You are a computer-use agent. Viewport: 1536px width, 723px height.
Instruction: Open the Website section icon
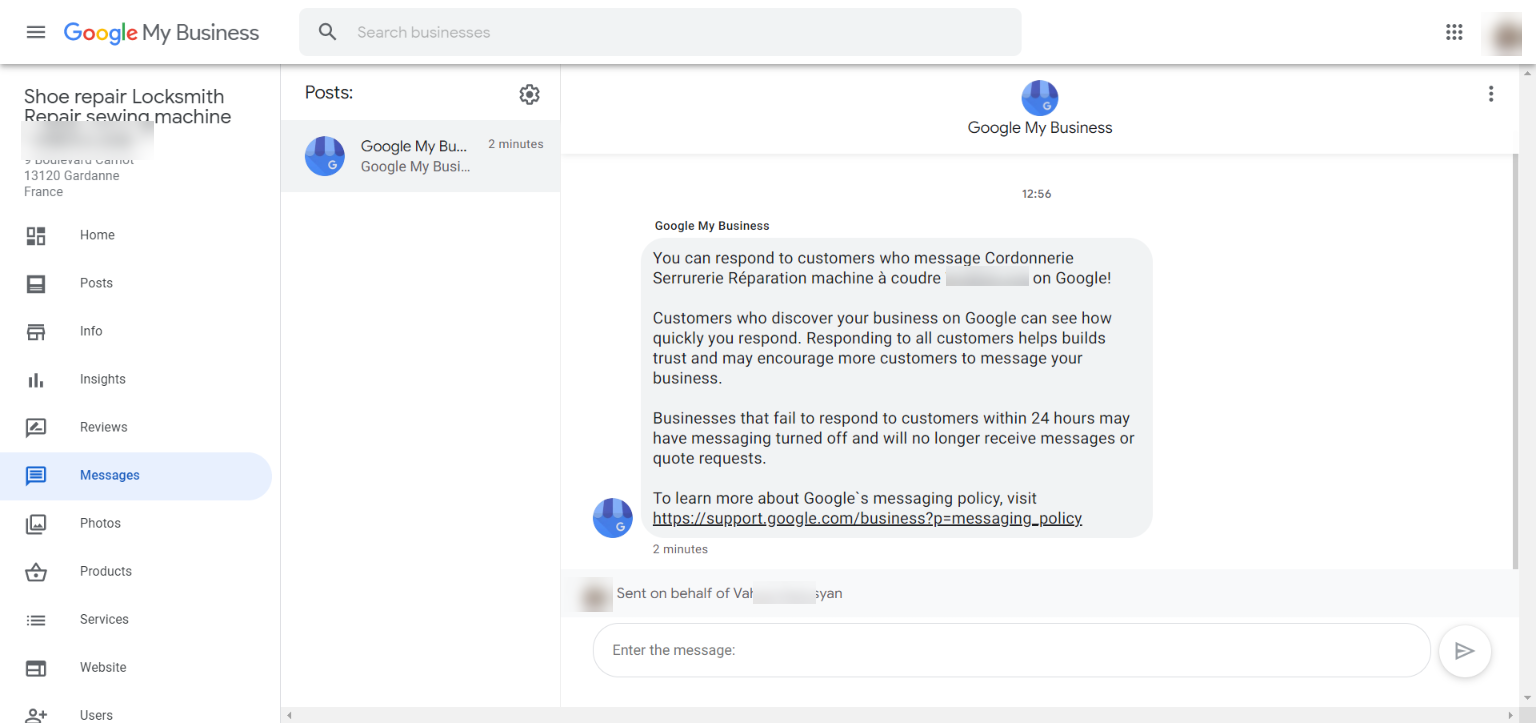coord(36,667)
